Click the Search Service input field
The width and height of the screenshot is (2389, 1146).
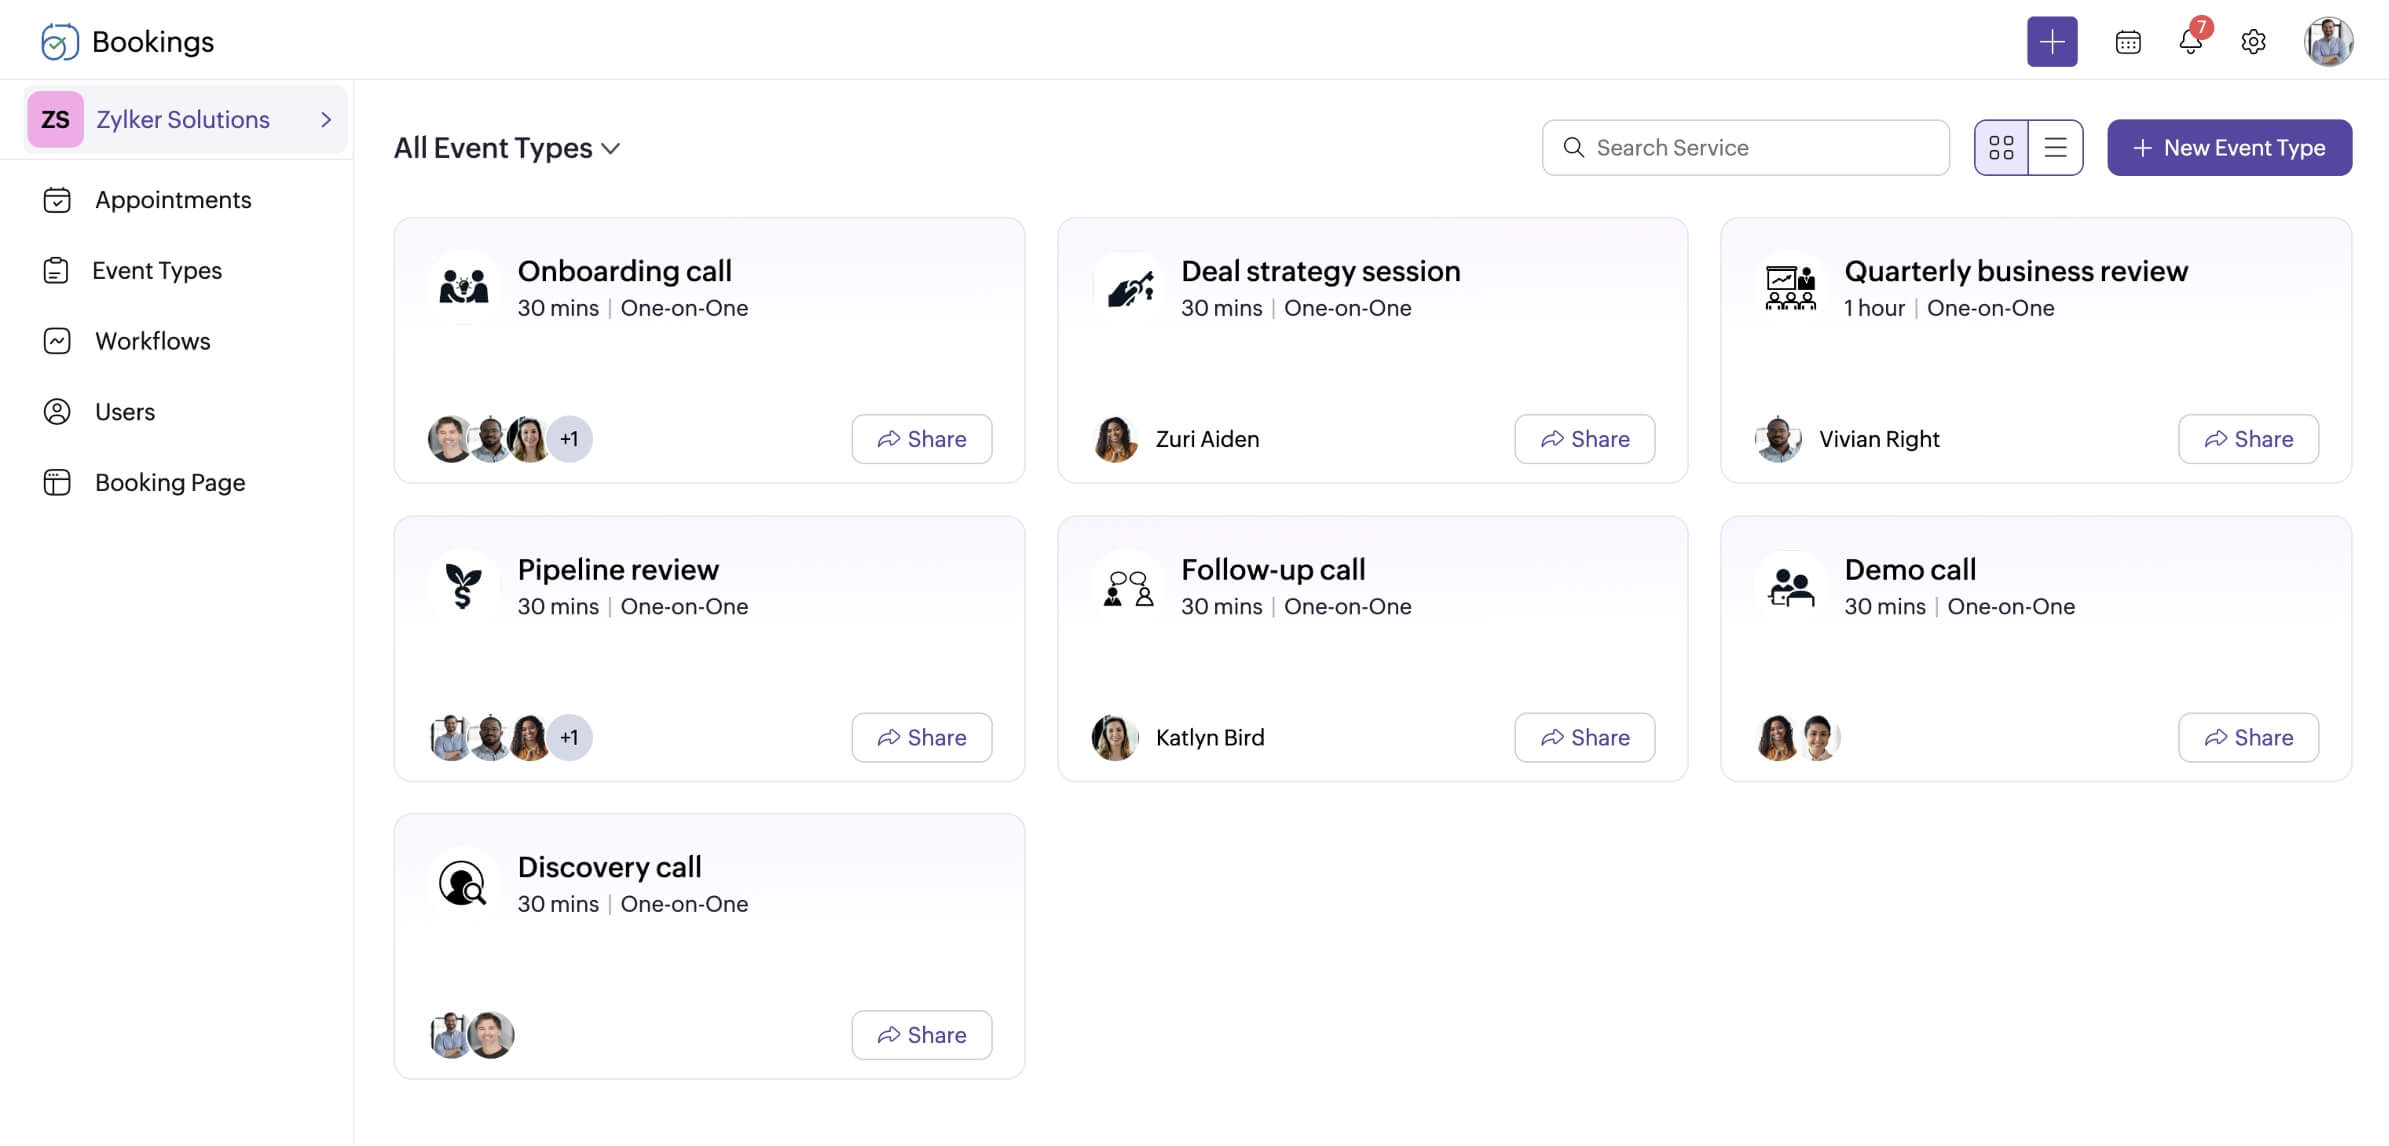(x=1745, y=148)
